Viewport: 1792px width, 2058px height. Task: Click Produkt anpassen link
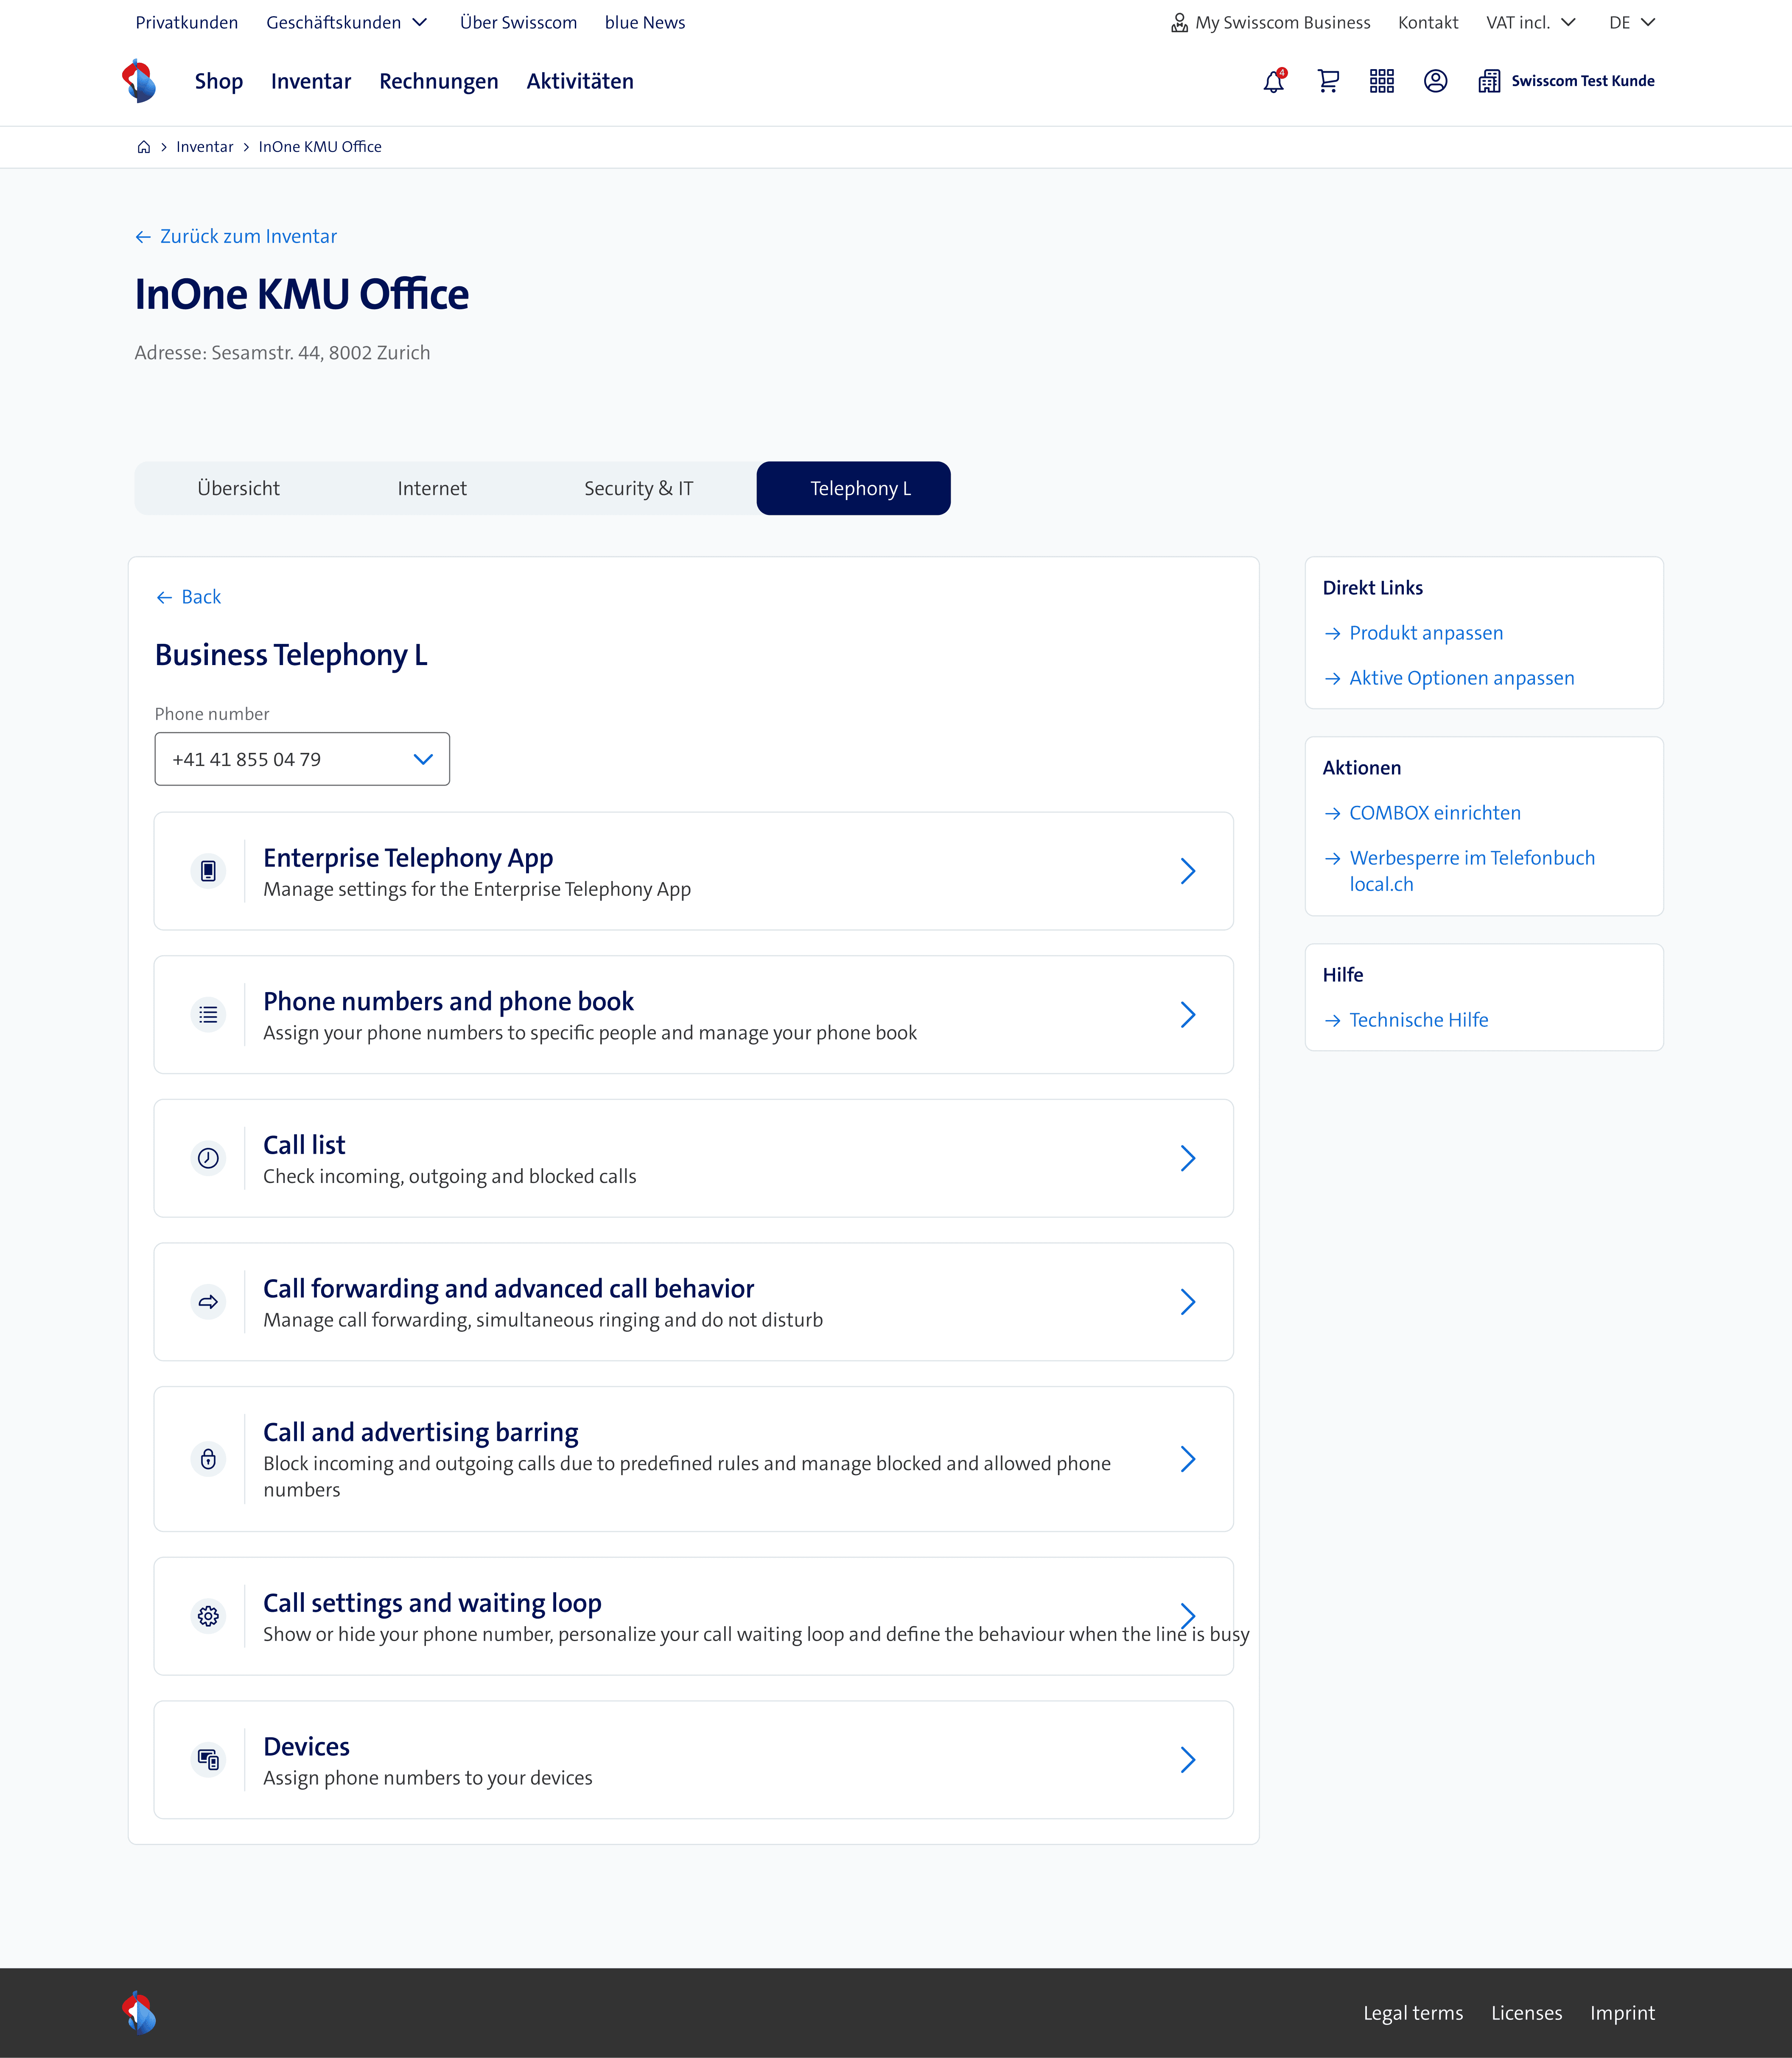coord(1426,634)
